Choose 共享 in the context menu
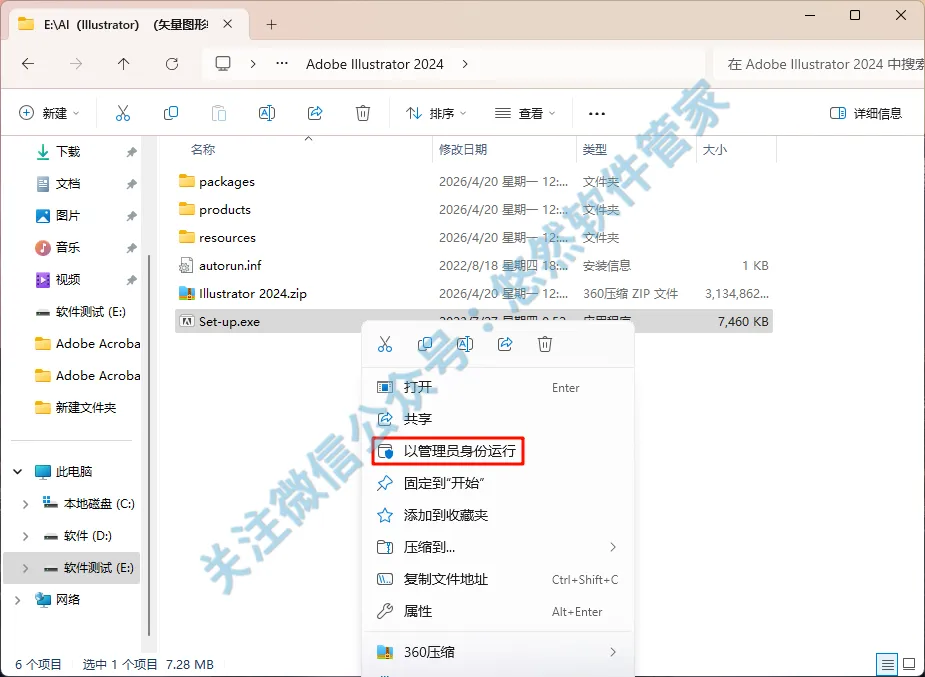The height and width of the screenshot is (677, 925). coord(498,419)
